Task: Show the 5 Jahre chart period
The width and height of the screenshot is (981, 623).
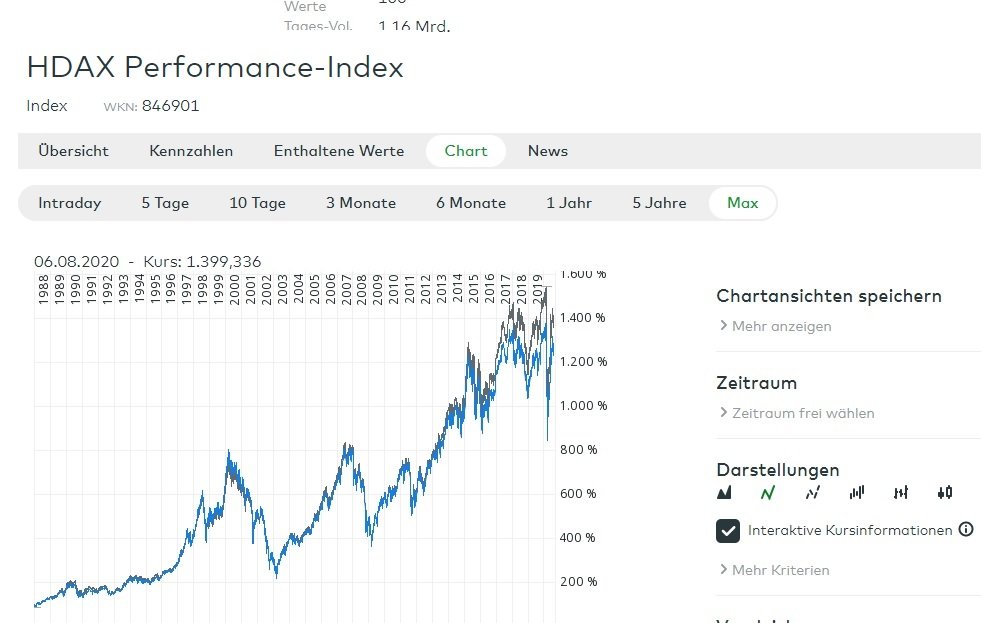Action: click(x=659, y=203)
